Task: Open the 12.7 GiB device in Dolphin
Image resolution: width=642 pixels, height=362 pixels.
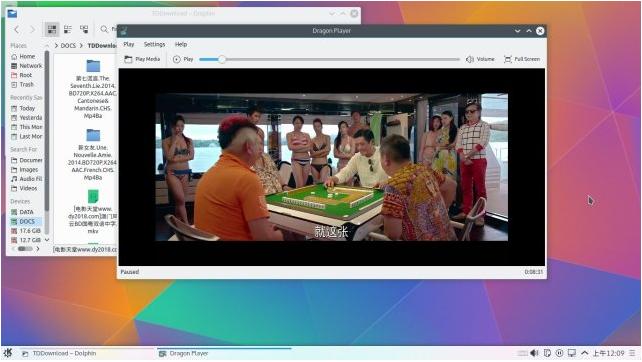Action: click(x=27, y=240)
